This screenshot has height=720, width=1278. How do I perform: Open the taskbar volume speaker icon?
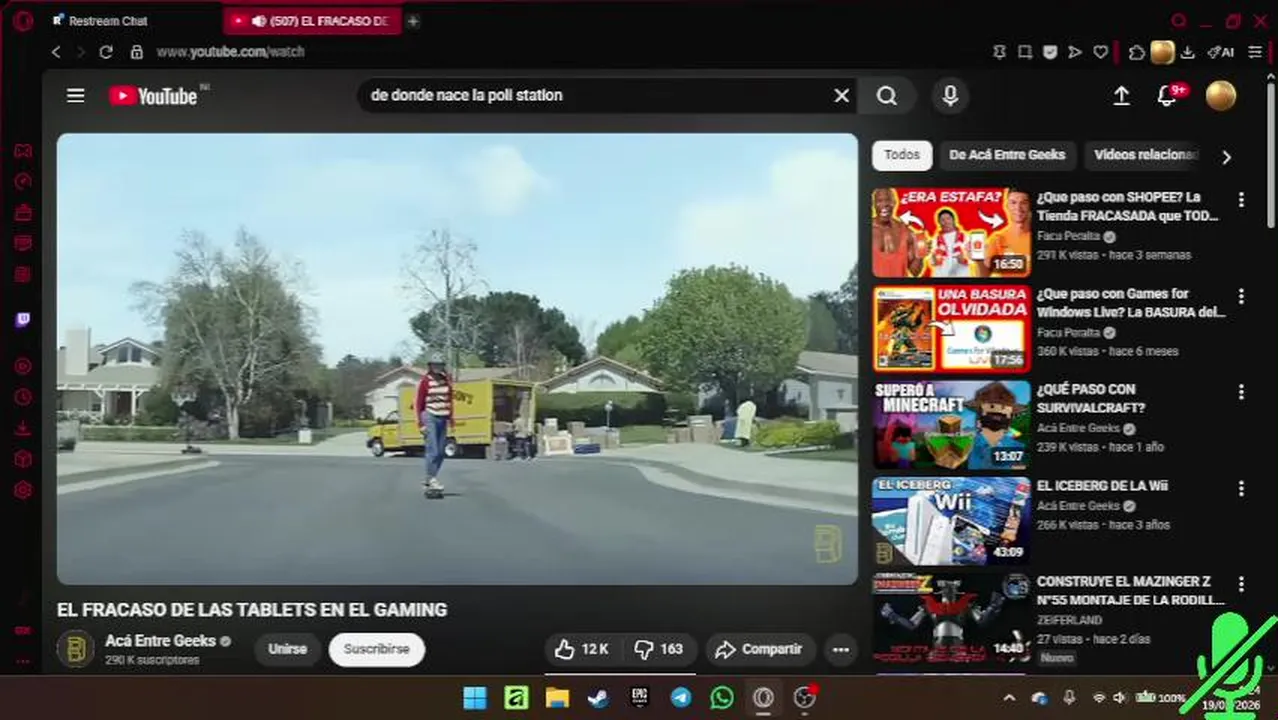click(1119, 698)
